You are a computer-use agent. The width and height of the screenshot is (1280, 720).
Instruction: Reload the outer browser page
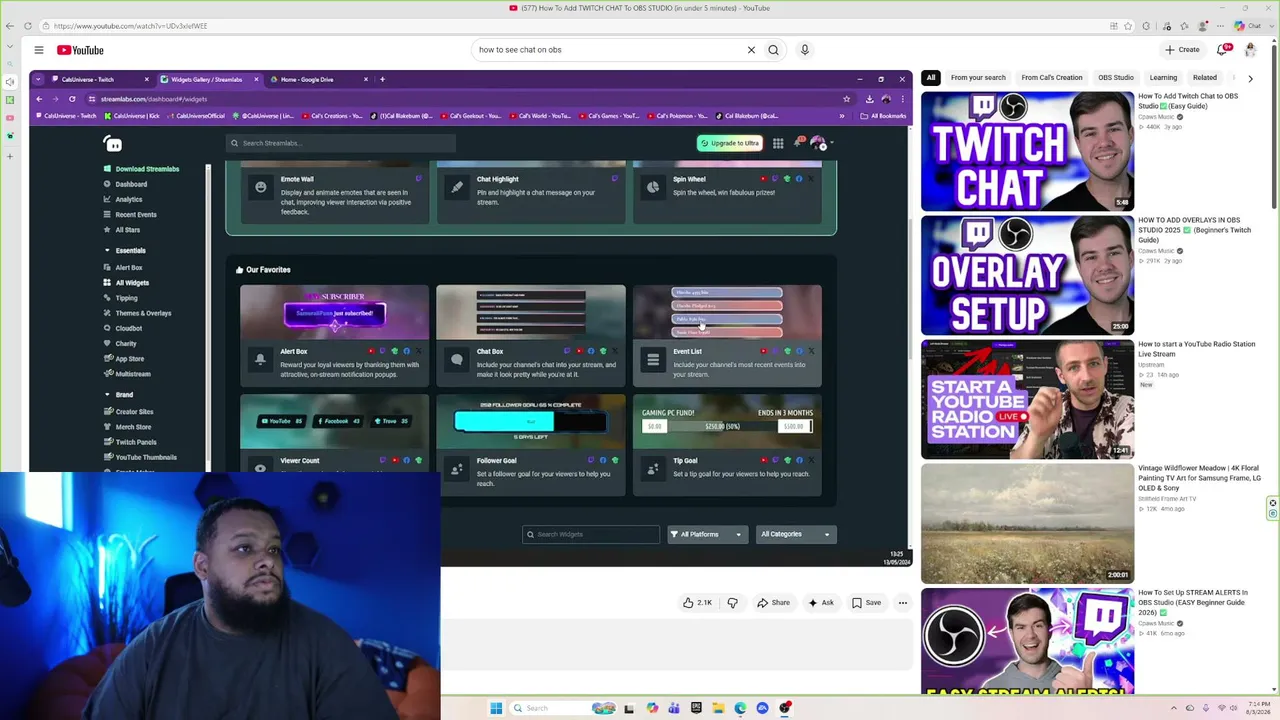pyautogui.click(x=27, y=26)
